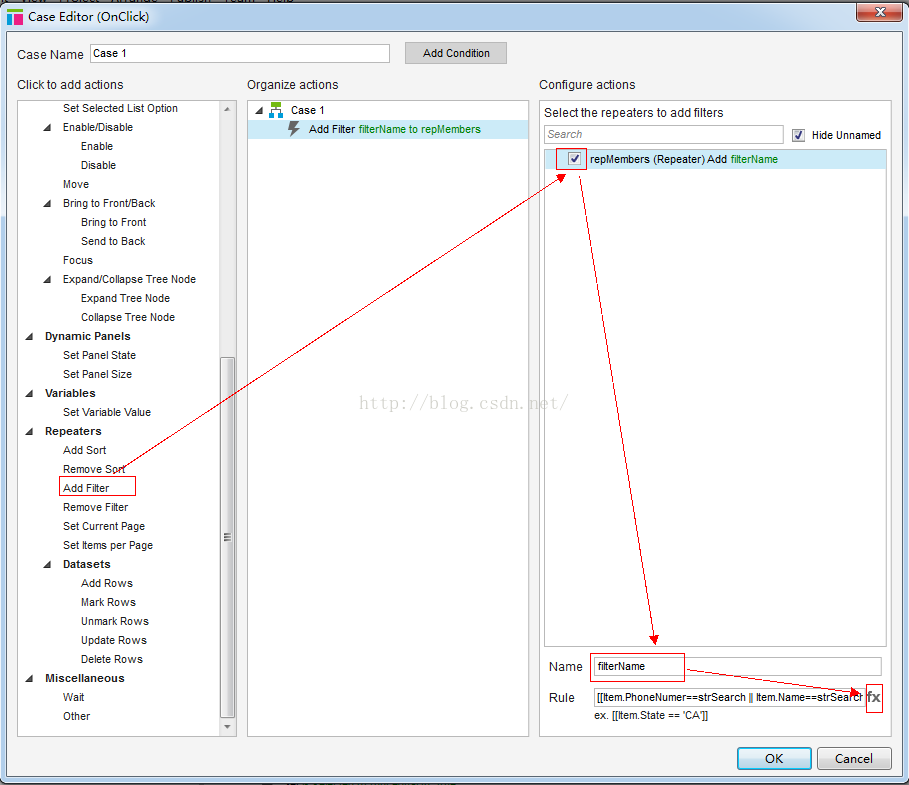Add the Remove Filter action
Screen dimensions: 909x785
pyautogui.click(x=96, y=507)
